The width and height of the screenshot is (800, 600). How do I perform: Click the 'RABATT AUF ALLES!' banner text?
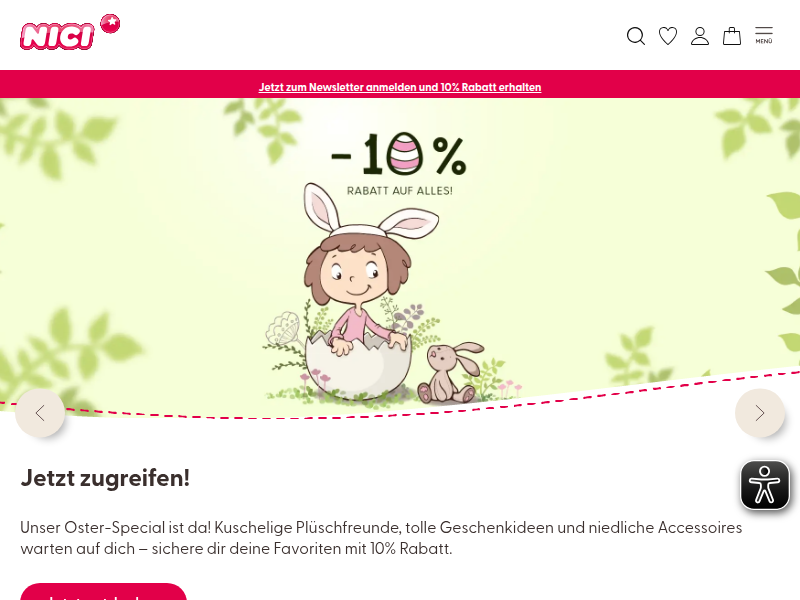click(399, 191)
